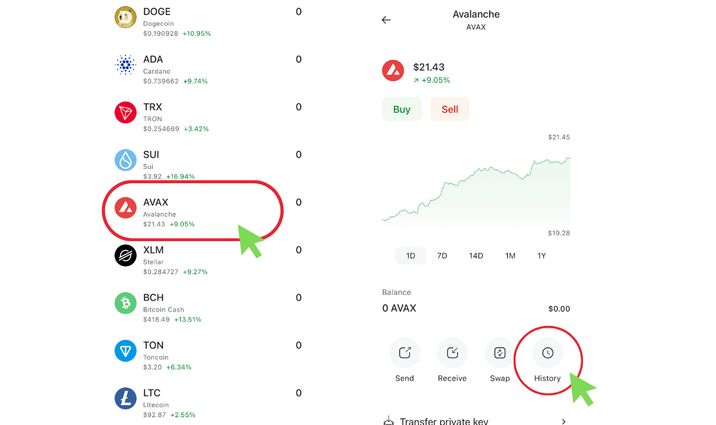Screen dimensions: 716x425
Task: Select the TRON TRX coin icon
Action: (125, 112)
